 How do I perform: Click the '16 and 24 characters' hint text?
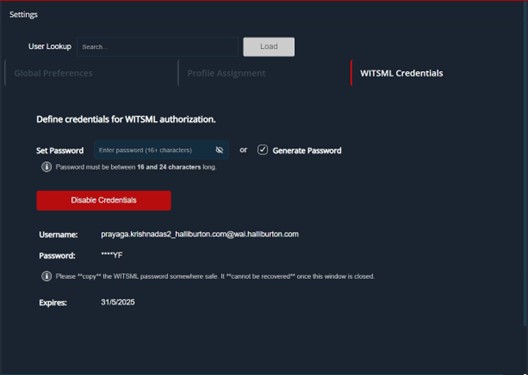tap(169, 167)
